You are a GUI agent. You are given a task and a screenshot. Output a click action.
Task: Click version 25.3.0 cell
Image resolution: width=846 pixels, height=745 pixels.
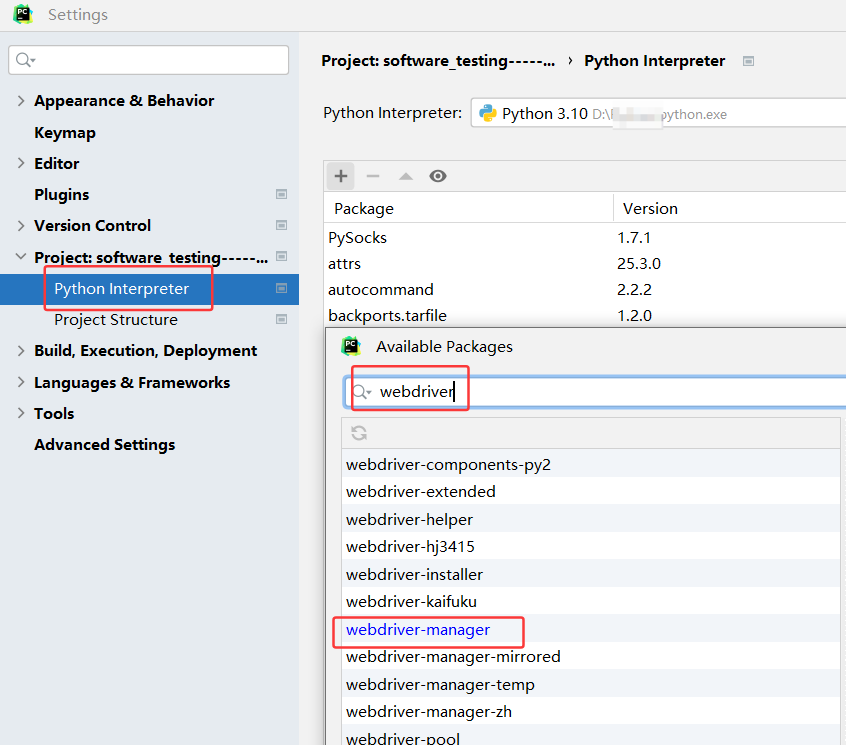(639, 263)
